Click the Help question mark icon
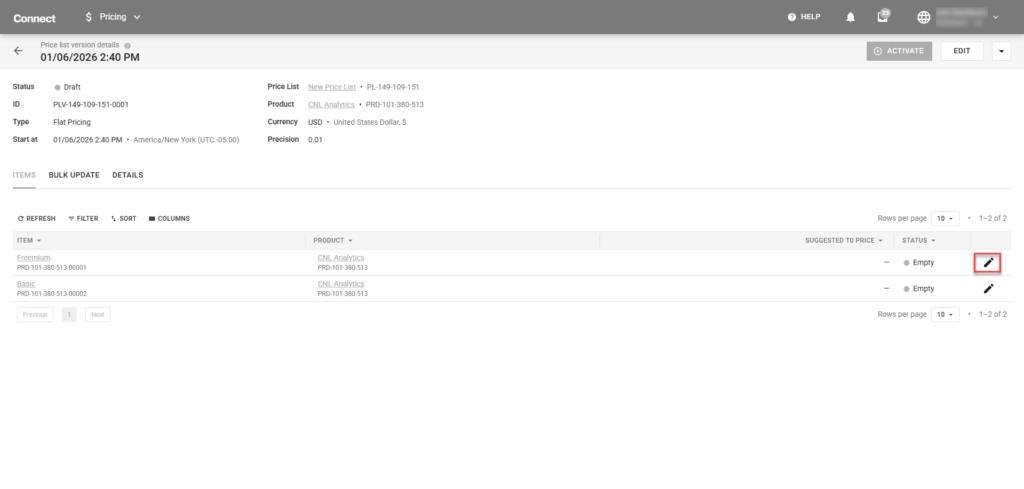Image resolution: width=1024 pixels, height=489 pixels. pos(792,17)
